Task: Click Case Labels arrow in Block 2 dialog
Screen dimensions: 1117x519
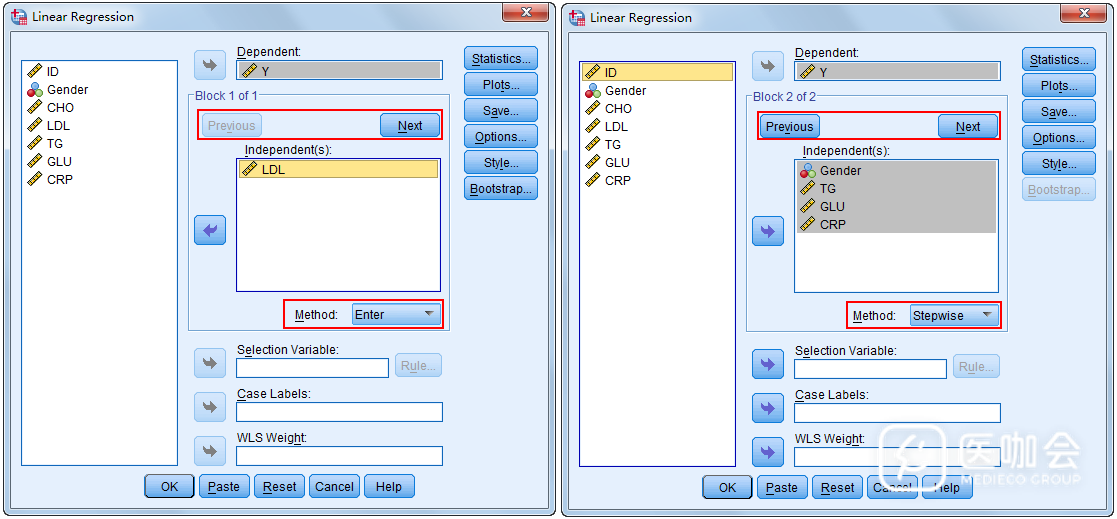Action: (x=767, y=408)
